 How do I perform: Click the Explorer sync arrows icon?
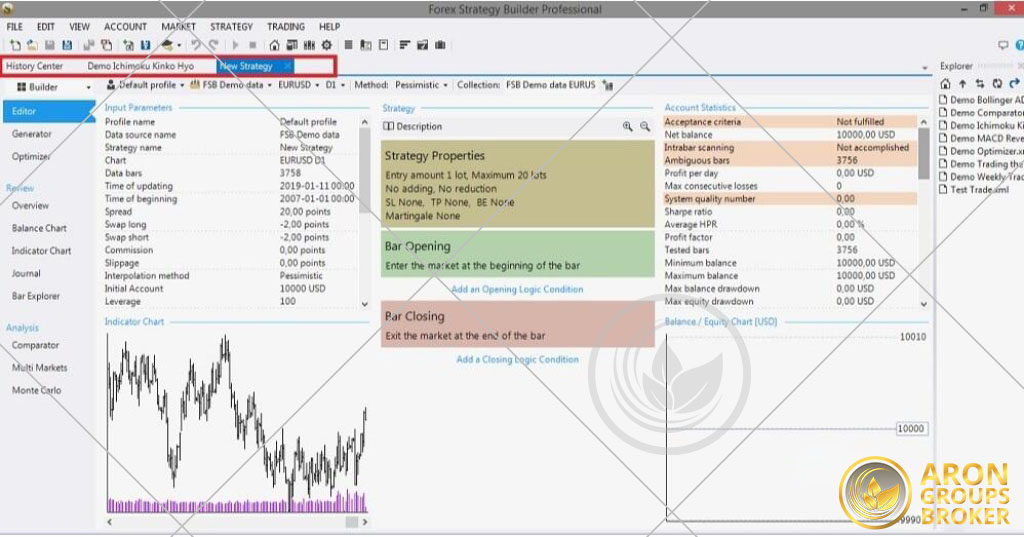(980, 84)
